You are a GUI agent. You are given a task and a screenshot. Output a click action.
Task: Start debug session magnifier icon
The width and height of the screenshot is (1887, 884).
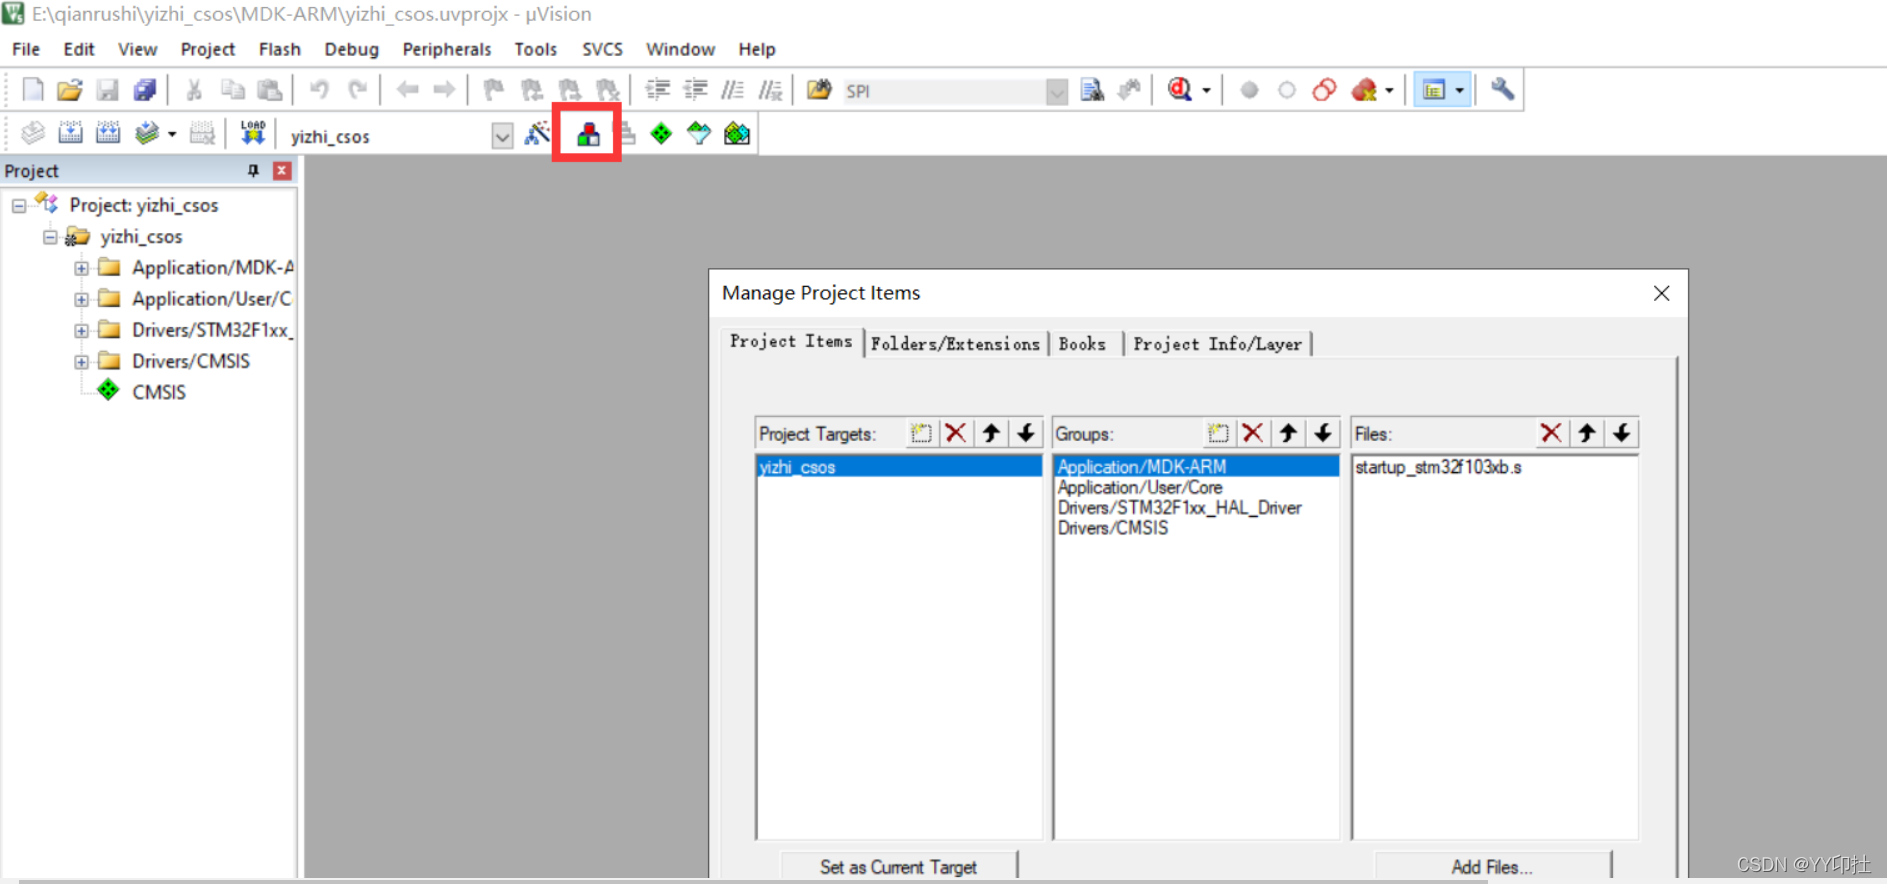(1180, 90)
